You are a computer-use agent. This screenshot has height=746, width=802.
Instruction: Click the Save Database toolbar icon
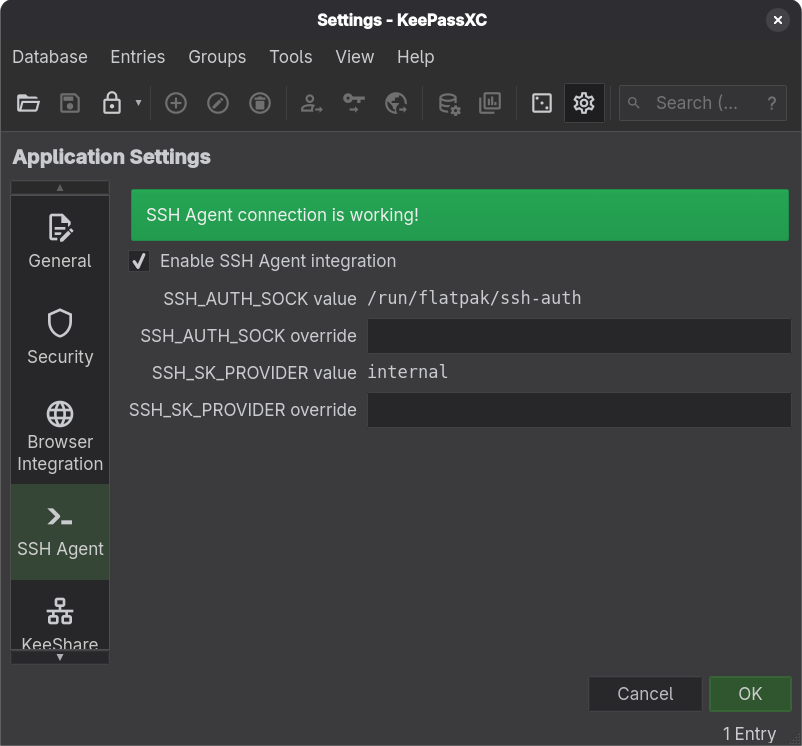pos(70,103)
